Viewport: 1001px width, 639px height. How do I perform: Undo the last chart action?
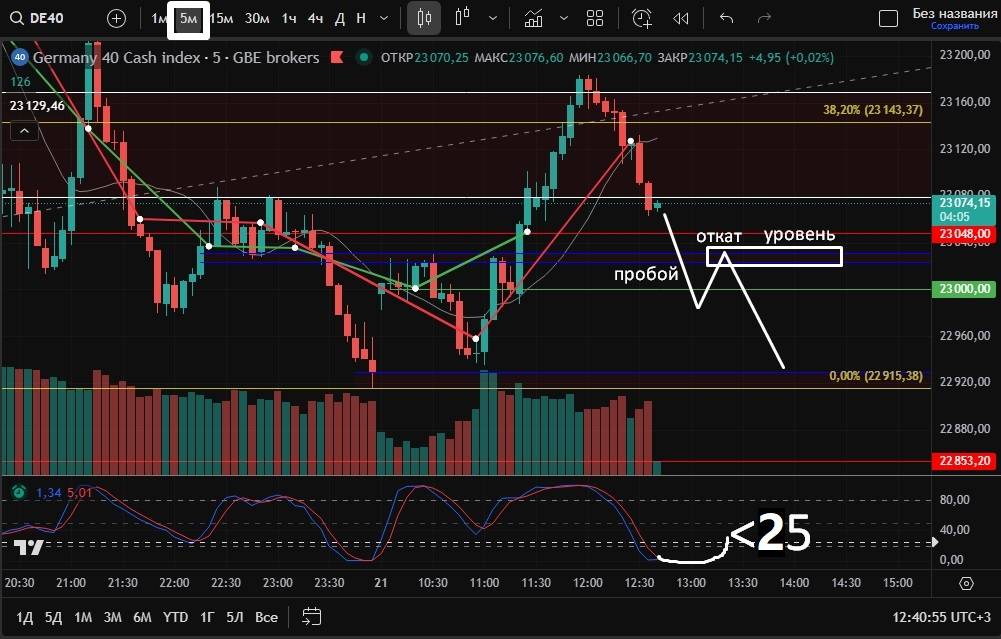pyautogui.click(x=727, y=18)
